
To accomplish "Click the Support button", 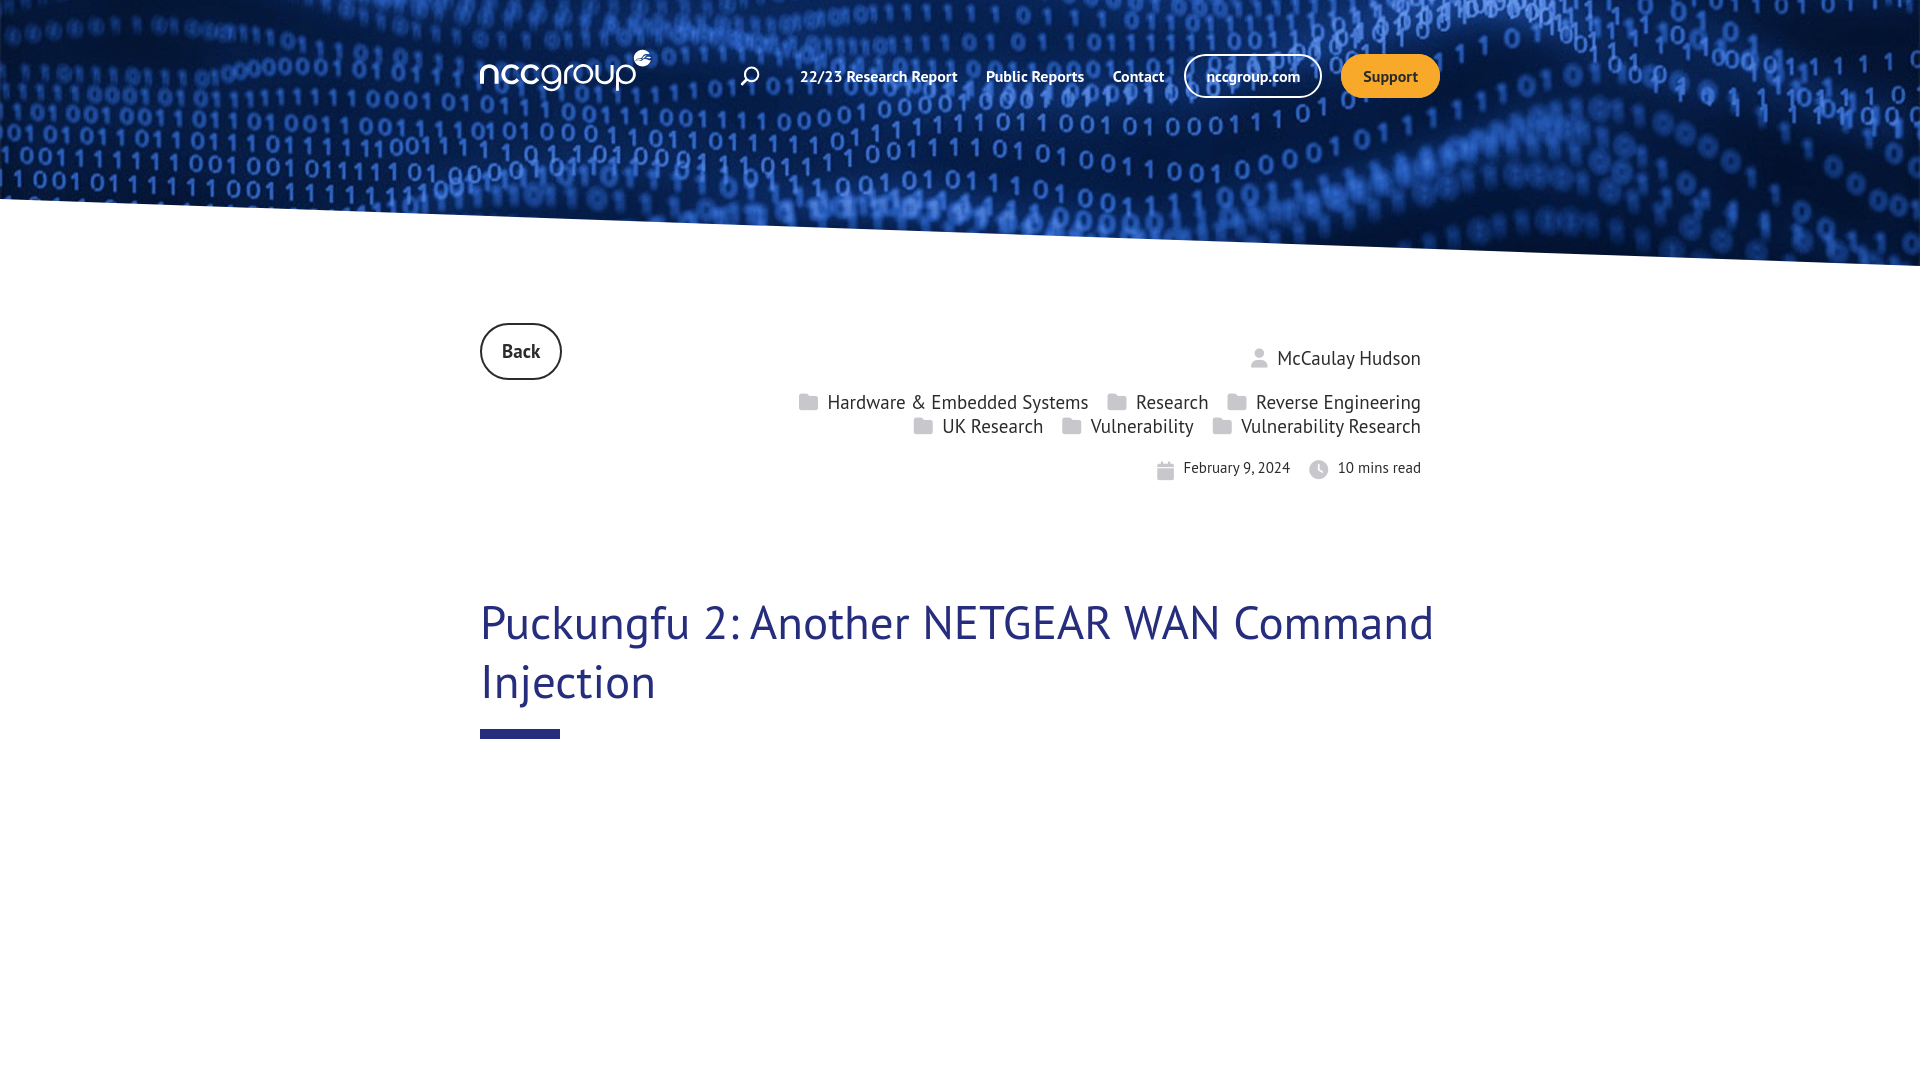I will tap(1390, 75).
